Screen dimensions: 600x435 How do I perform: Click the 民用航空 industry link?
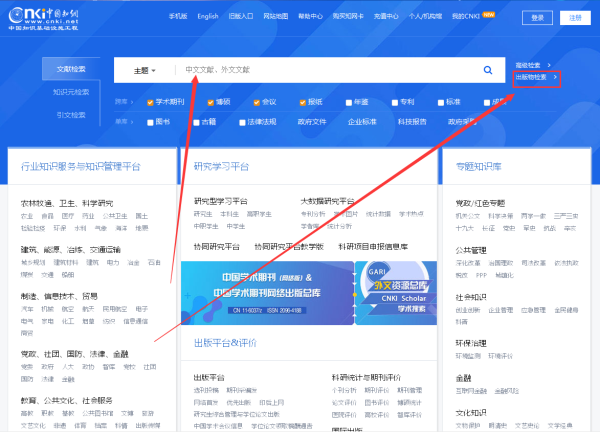[x=114, y=309]
